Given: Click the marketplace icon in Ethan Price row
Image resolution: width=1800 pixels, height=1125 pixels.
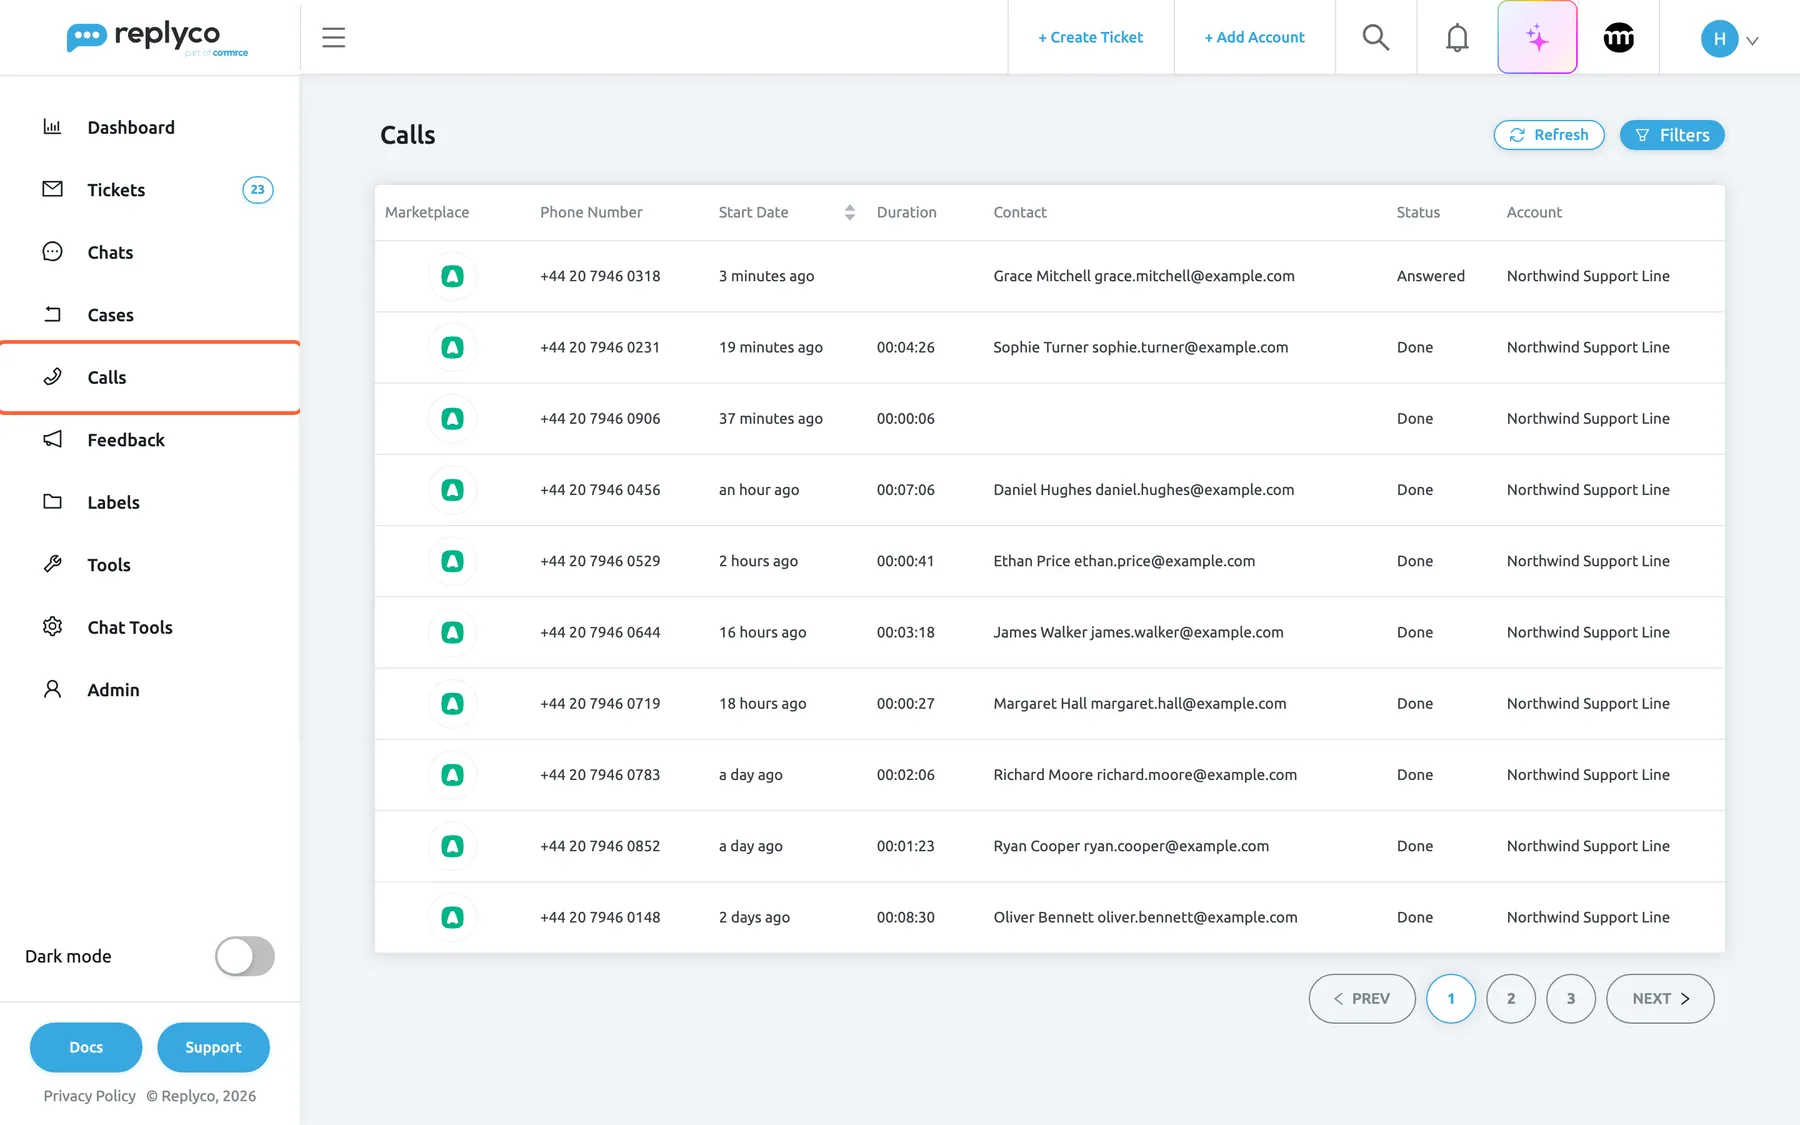Looking at the screenshot, I should (x=452, y=561).
